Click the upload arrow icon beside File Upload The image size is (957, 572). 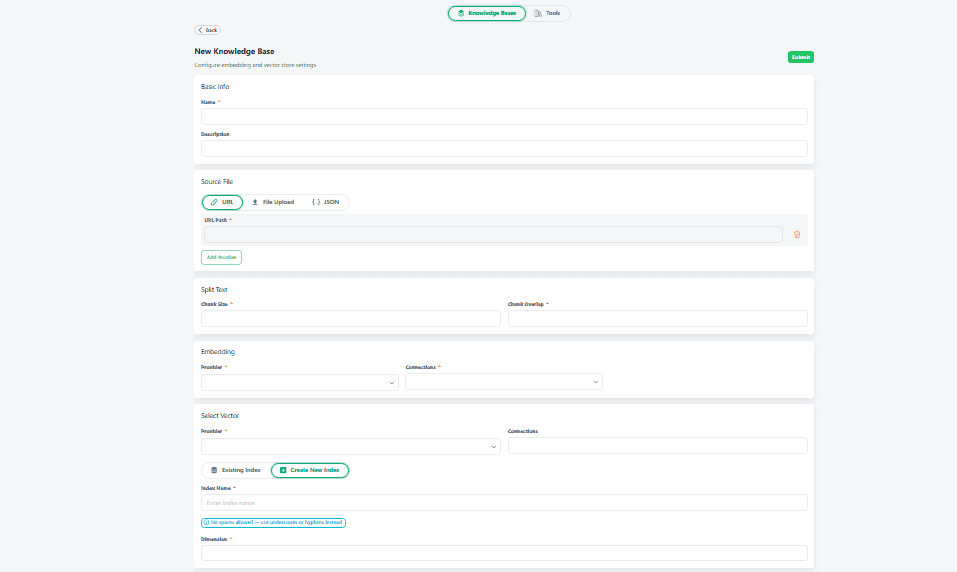[255, 202]
